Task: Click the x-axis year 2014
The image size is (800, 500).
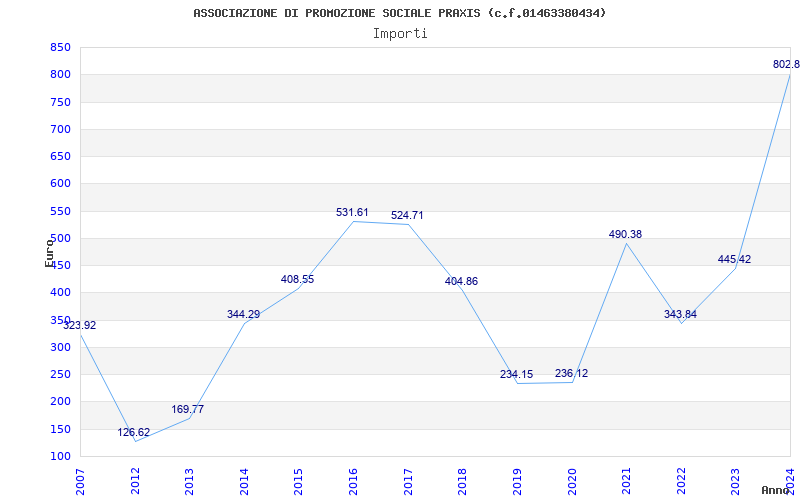Action: tap(244, 482)
